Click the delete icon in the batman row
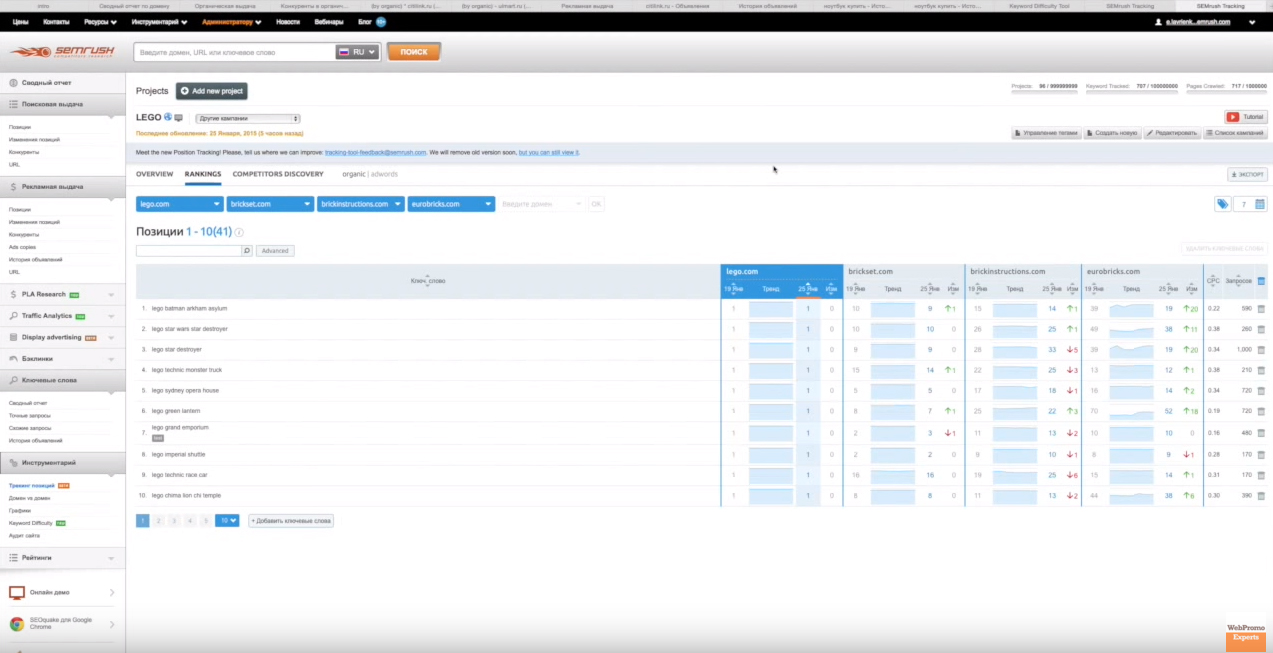This screenshot has width=1273, height=653. pyautogui.click(x=1260, y=309)
